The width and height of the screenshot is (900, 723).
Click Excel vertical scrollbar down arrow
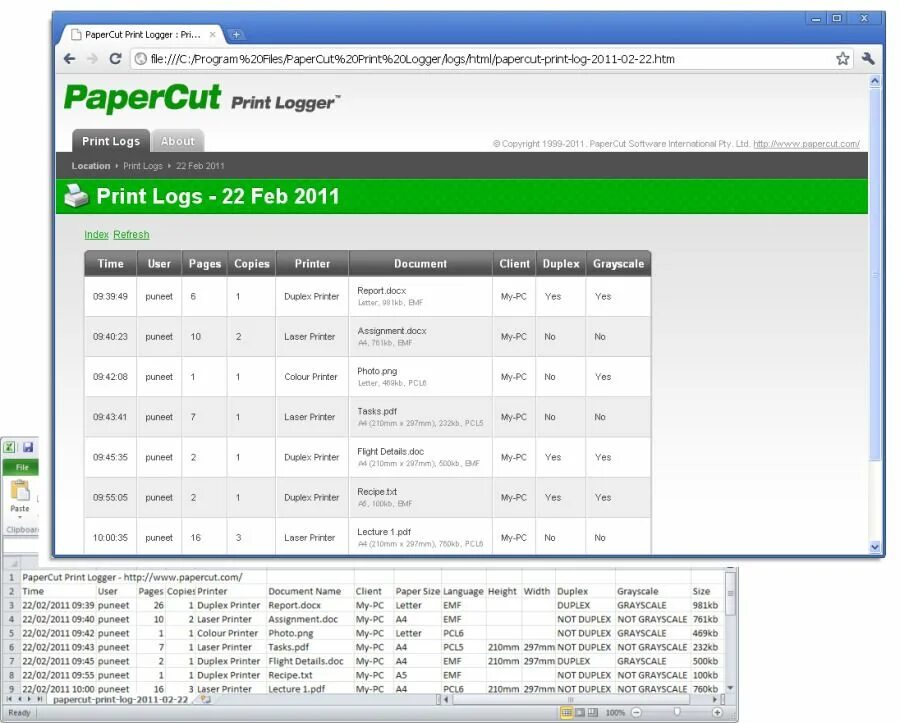click(730, 687)
